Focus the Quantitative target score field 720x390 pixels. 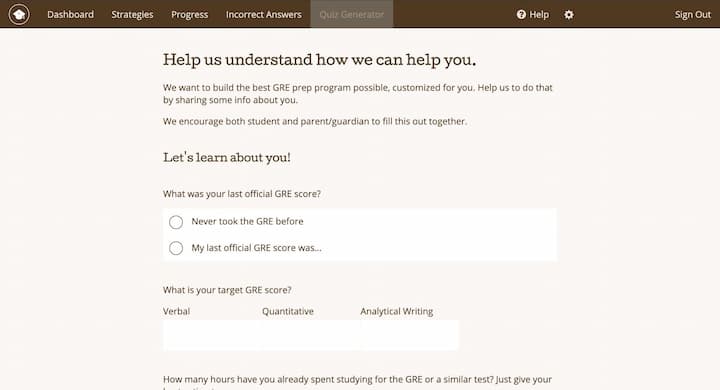[311, 335]
